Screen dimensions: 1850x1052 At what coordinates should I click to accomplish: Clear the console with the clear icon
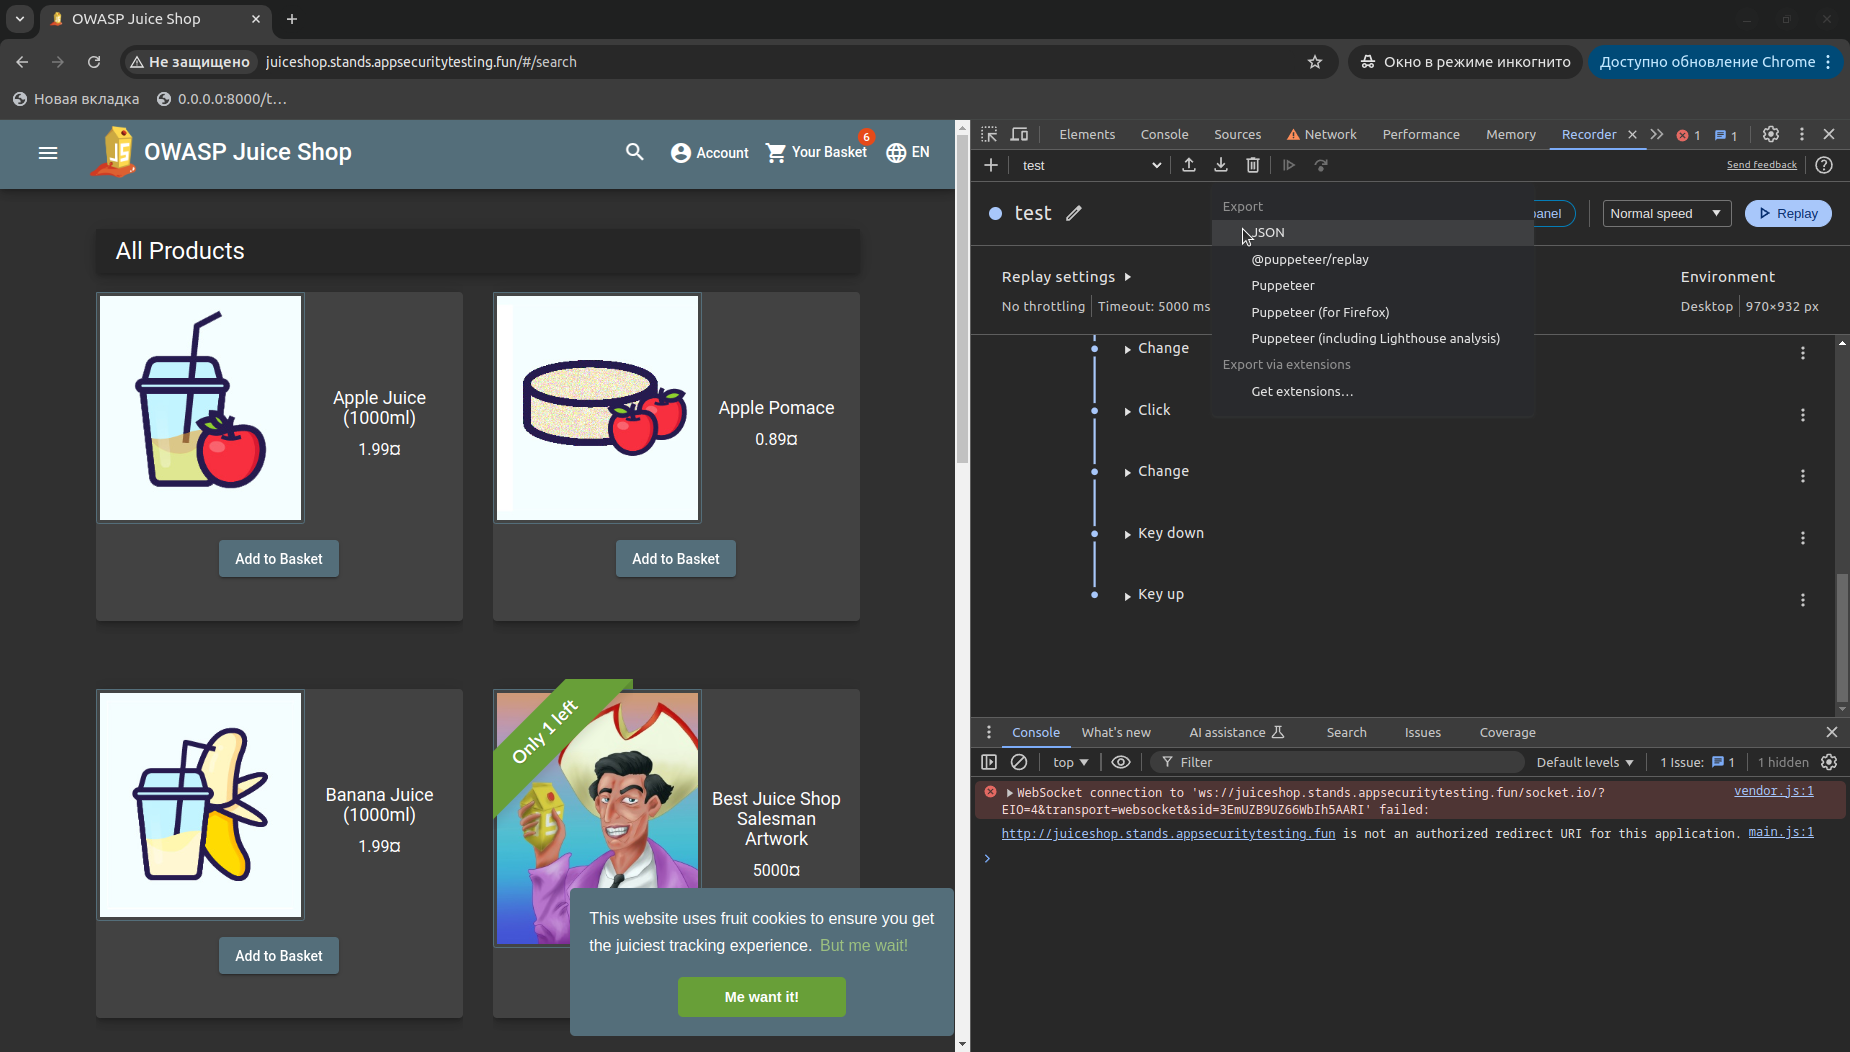click(x=1019, y=762)
